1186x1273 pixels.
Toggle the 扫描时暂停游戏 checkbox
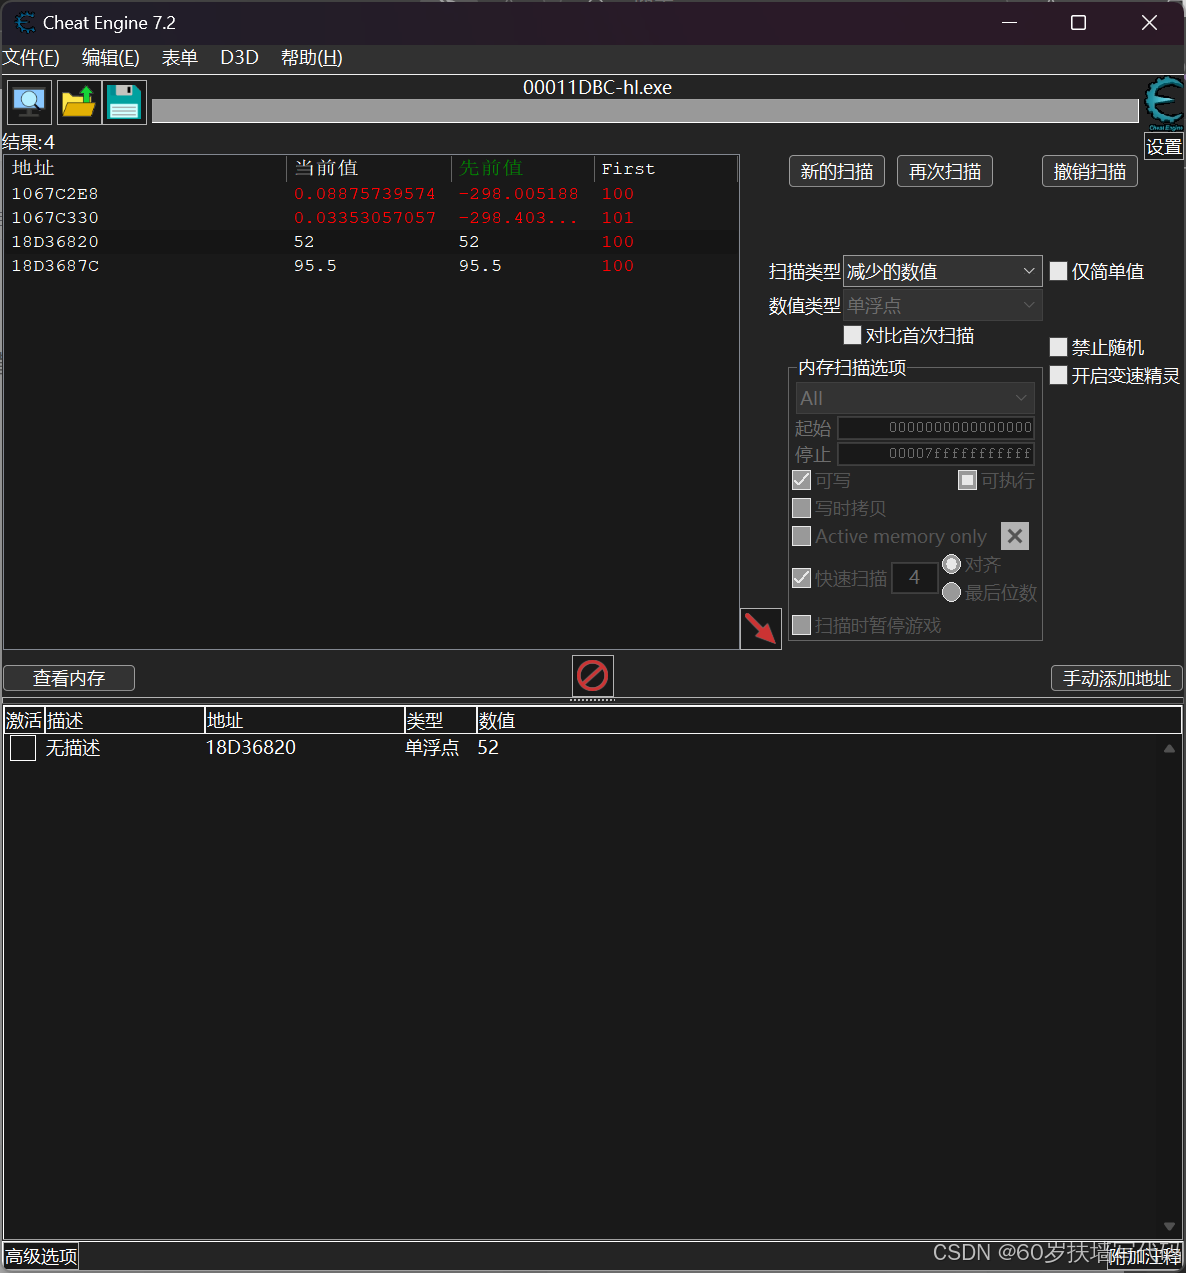801,625
